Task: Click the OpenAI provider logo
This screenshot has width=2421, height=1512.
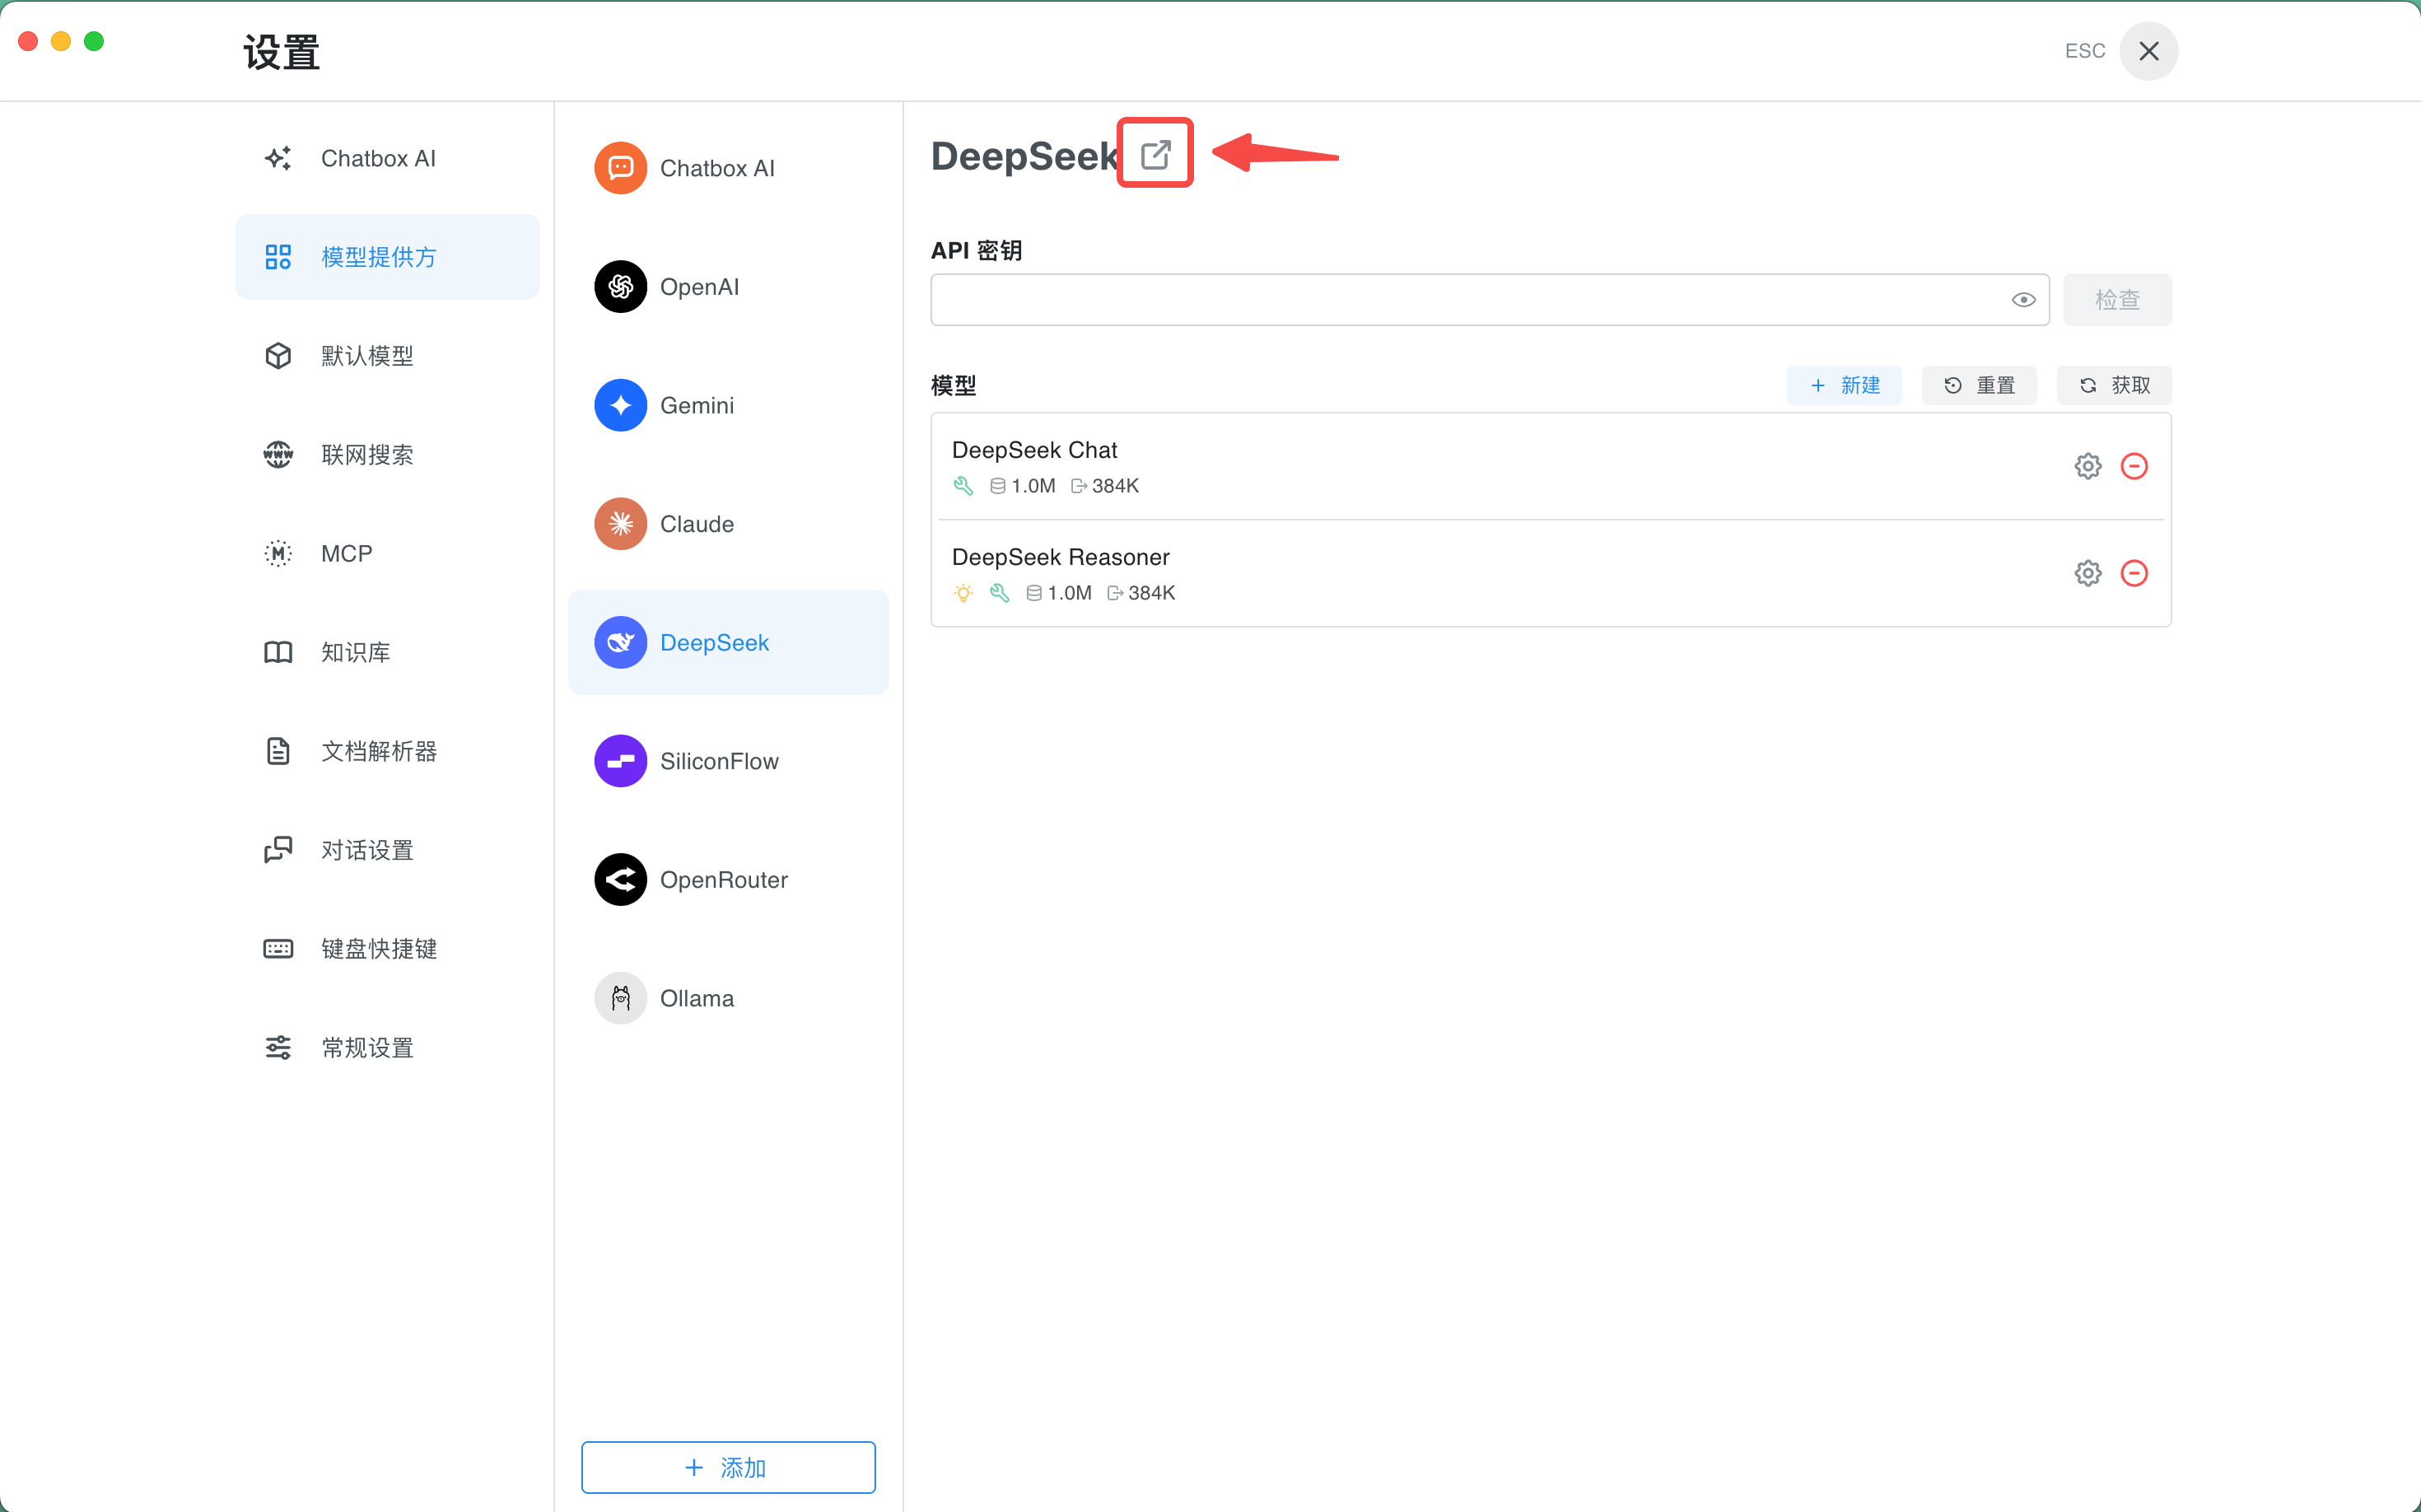Action: (620, 287)
